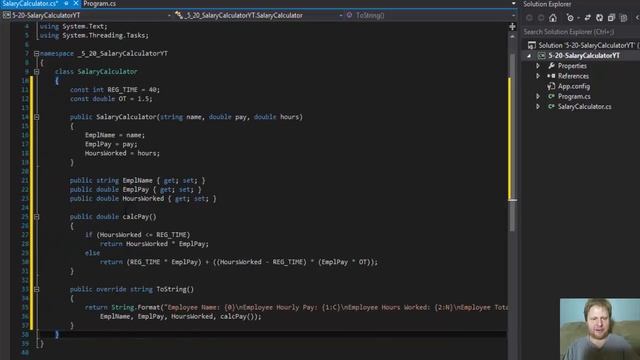
Task: Open the project navigation dropdown 5-20-SalaryCalculatorYT
Action: (x=87, y=15)
